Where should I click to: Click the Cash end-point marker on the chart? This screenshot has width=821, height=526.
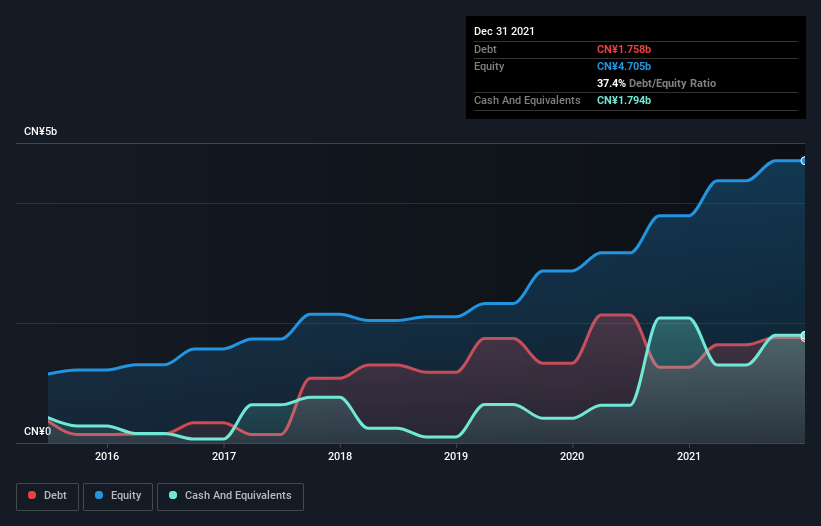[804, 335]
